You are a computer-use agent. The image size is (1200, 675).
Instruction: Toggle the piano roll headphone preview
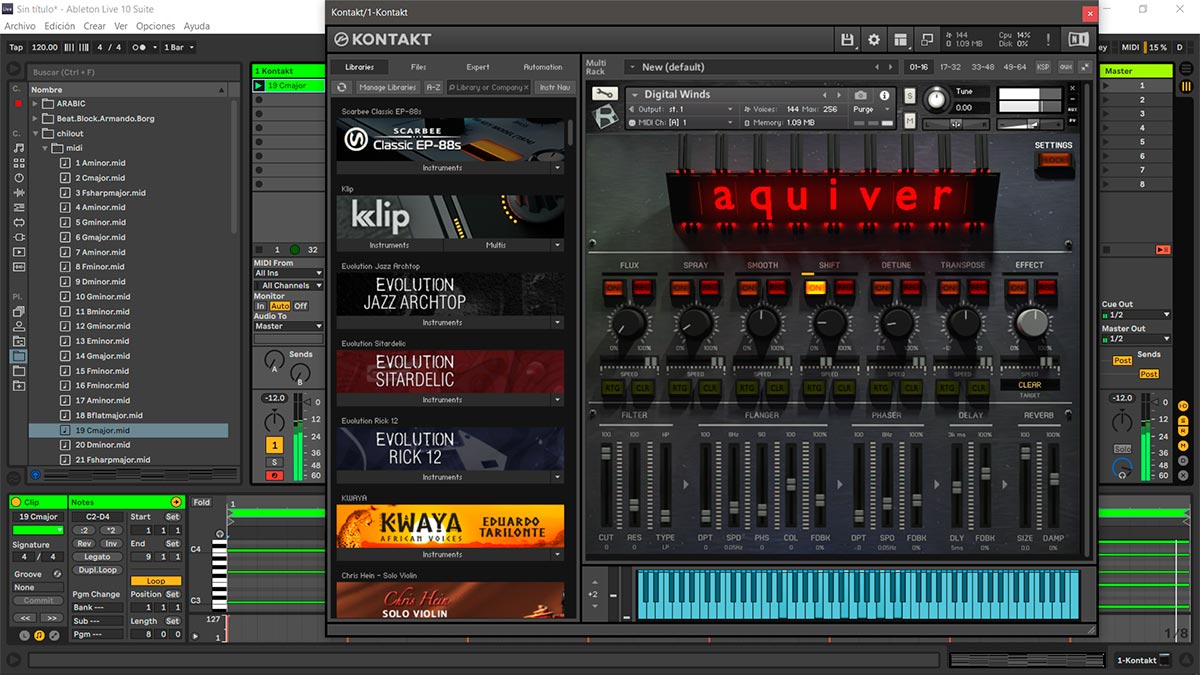[x=220, y=534]
